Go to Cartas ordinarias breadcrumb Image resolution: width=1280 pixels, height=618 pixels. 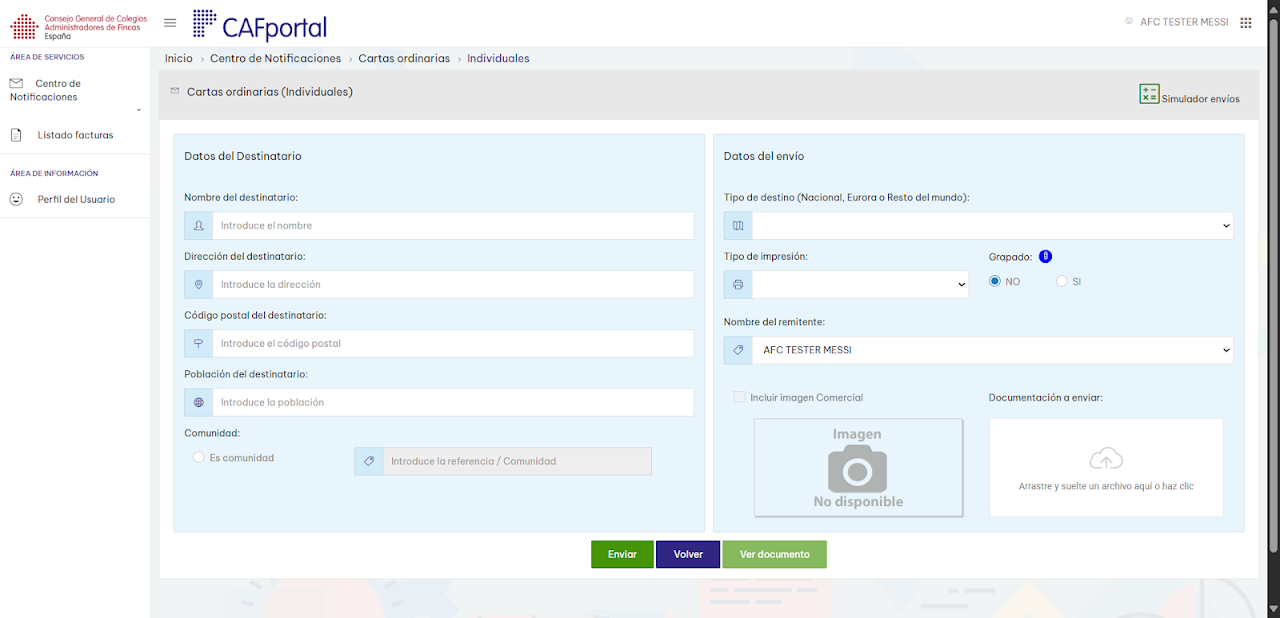[x=404, y=59]
